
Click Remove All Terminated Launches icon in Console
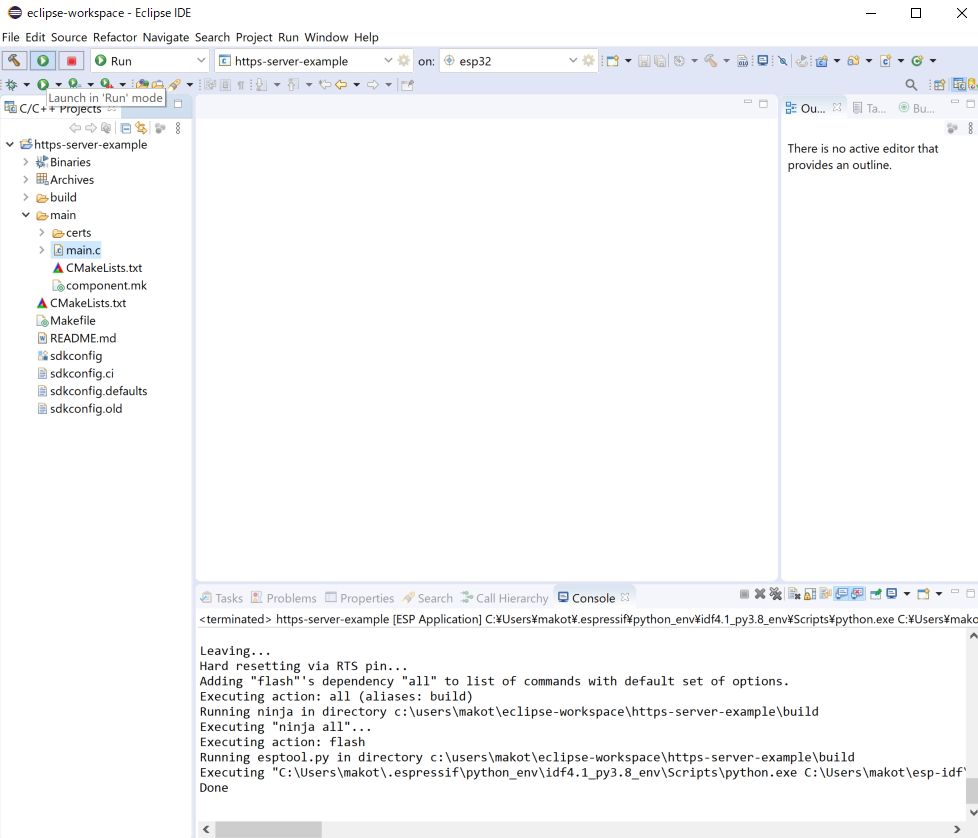775,594
